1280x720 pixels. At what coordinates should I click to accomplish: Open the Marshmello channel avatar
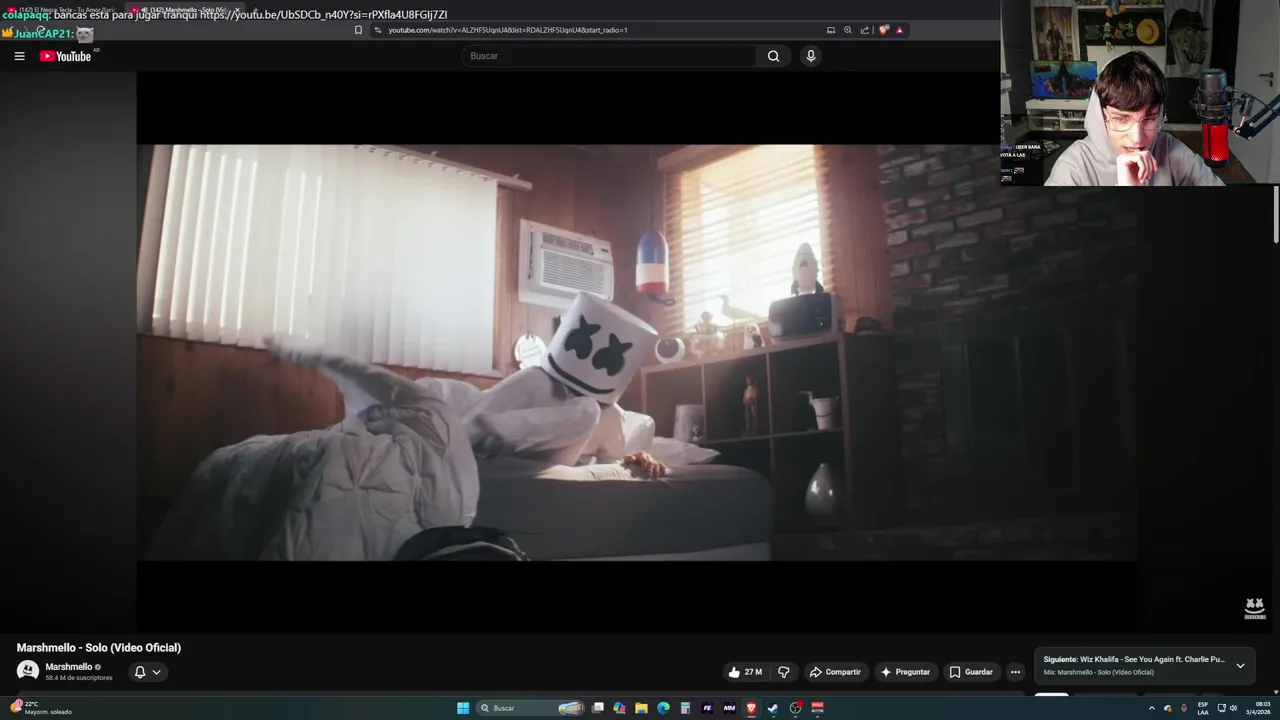pos(28,671)
